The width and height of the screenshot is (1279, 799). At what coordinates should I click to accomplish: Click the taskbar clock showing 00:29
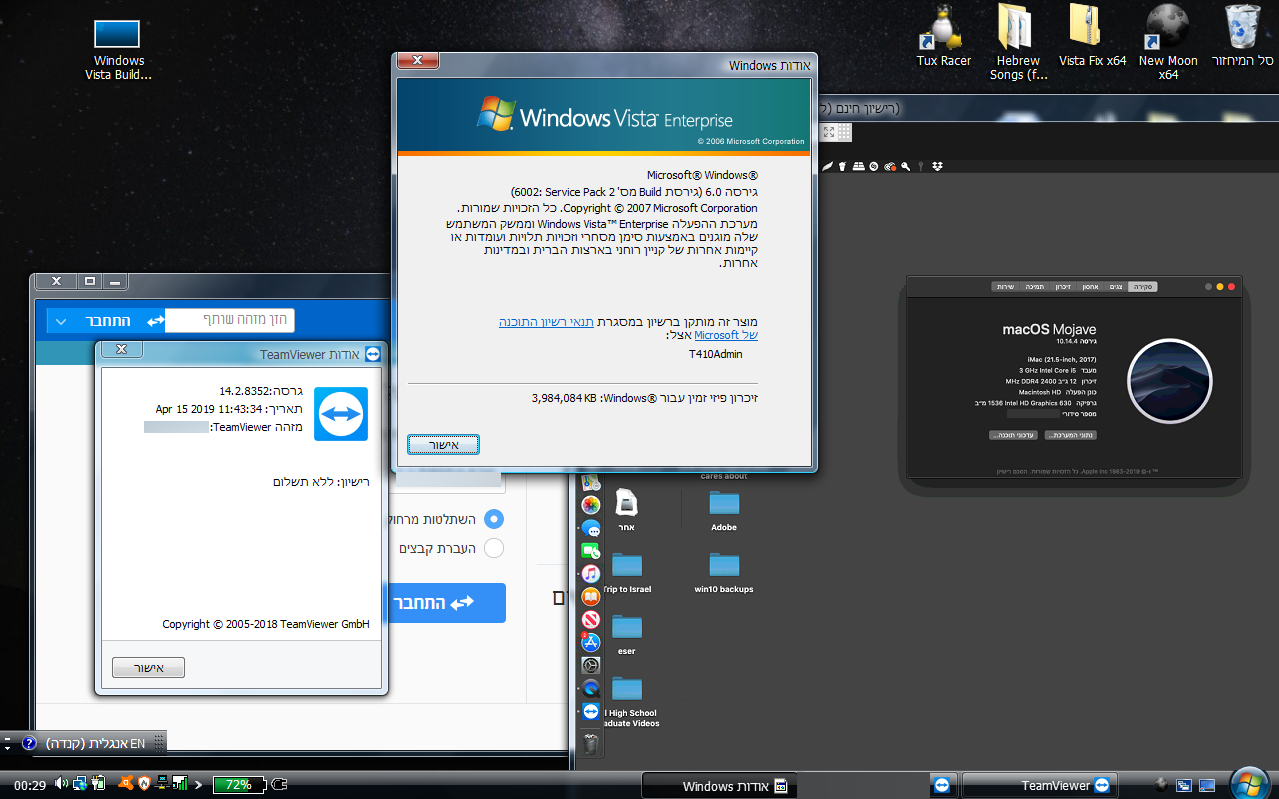tap(30, 785)
